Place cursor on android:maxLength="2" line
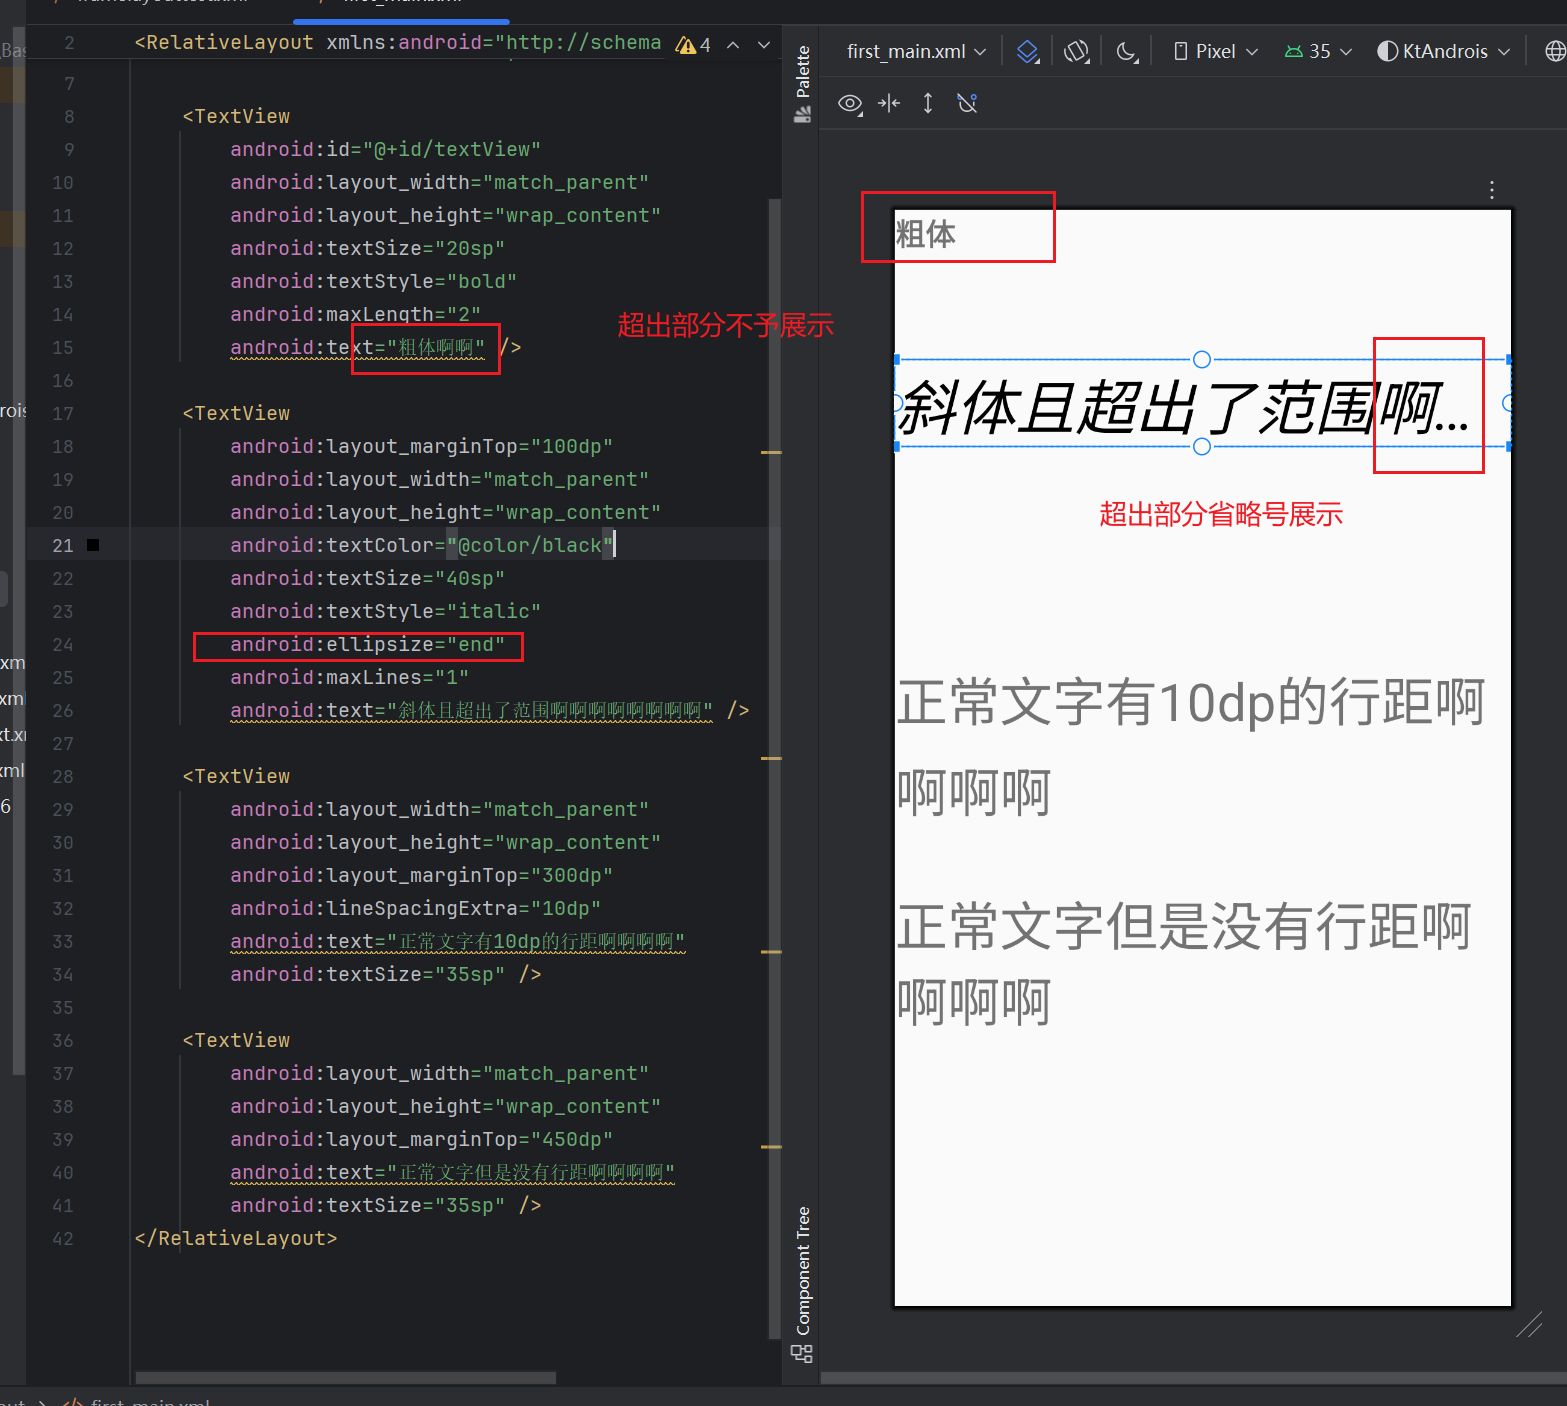Viewport: 1567px width, 1406px height. coord(355,315)
